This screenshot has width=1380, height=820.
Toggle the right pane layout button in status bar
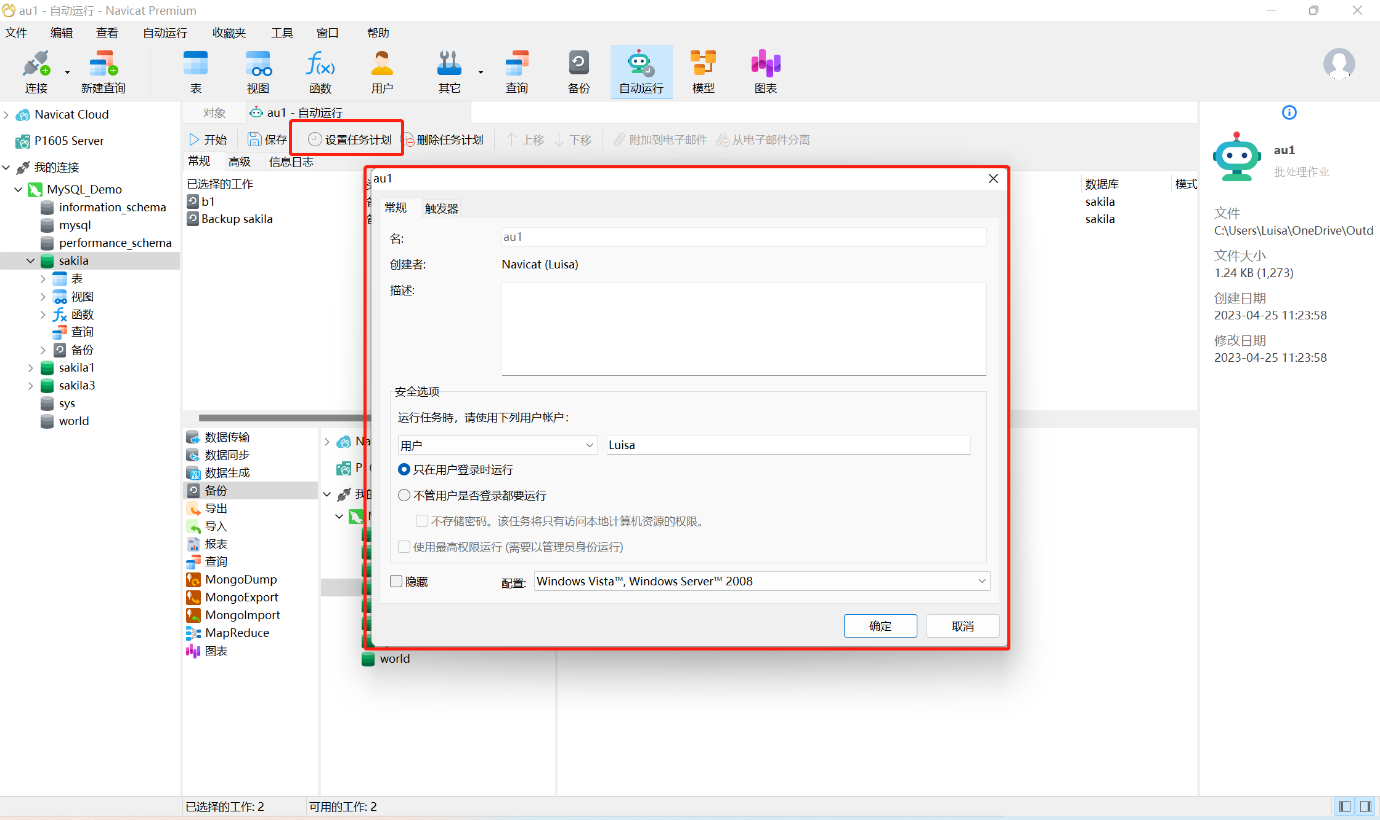coord(1365,806)
